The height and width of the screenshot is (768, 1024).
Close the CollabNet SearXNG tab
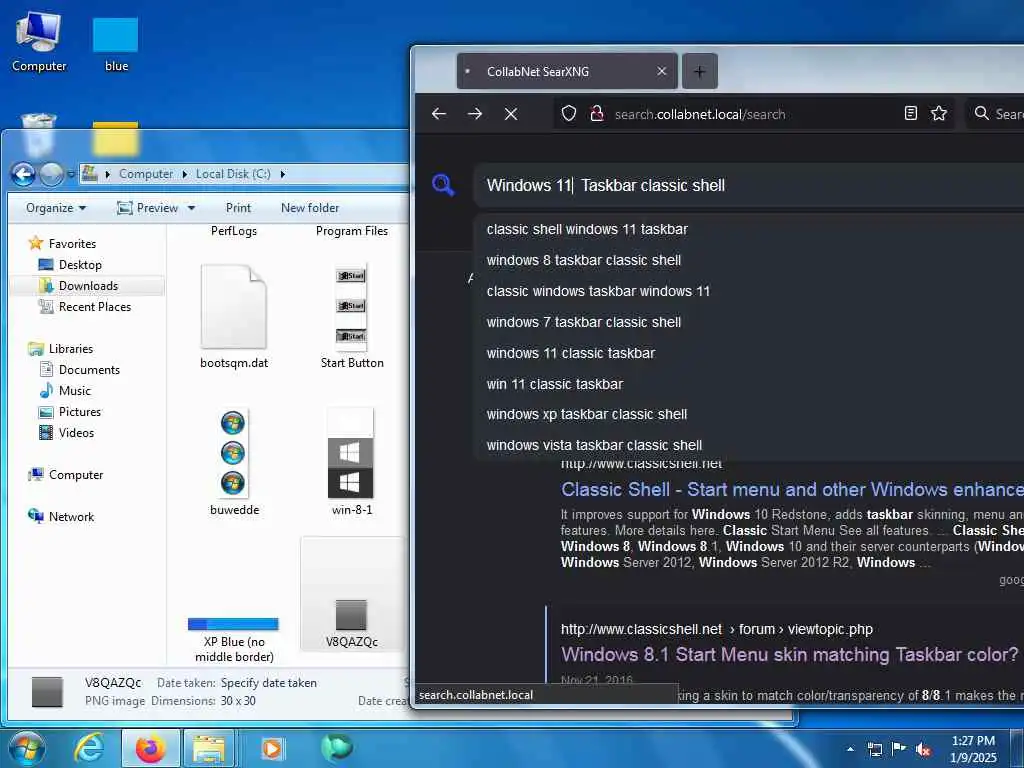click(x=662, y=71)
